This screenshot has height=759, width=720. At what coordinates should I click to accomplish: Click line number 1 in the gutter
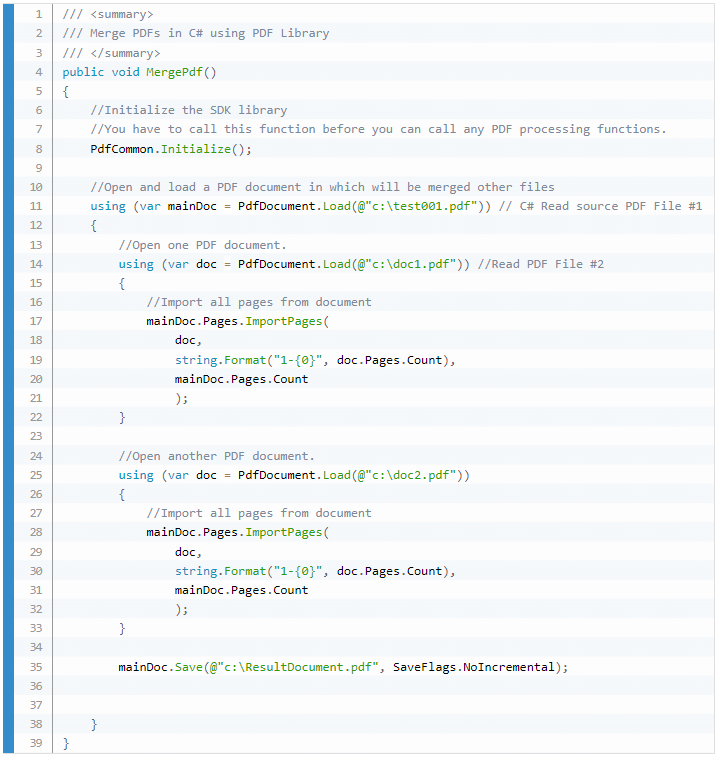pos(39,15)
